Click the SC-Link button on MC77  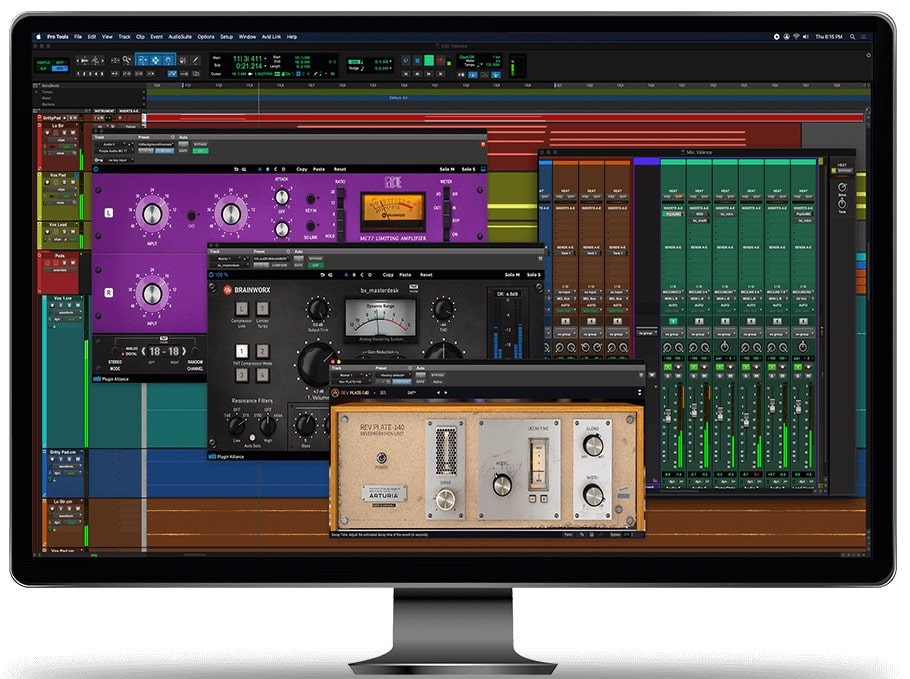point(310,226)
